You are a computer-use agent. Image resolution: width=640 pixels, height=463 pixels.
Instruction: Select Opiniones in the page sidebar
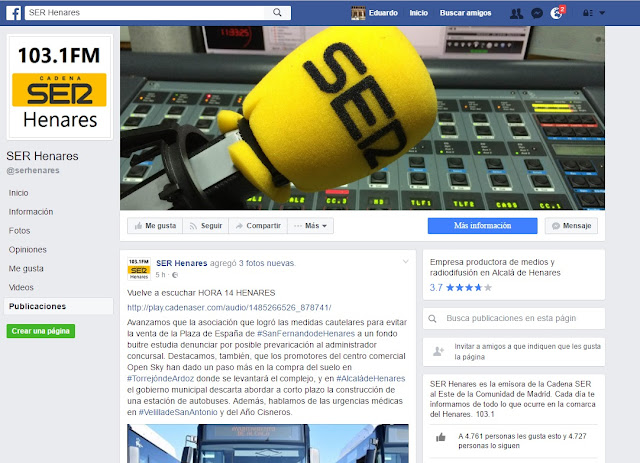[x=27, y=249]
